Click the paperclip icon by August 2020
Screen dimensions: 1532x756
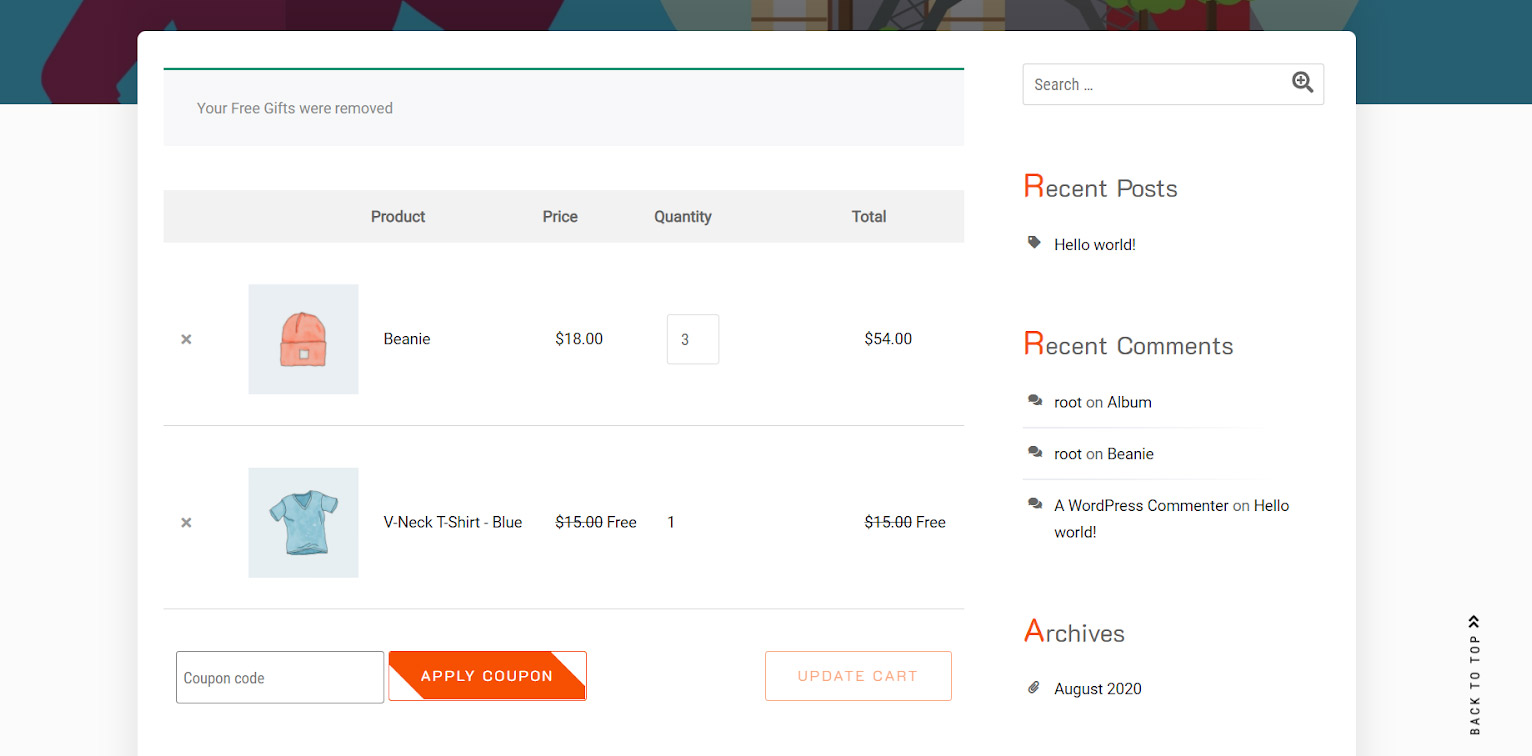click(1034, 688)
